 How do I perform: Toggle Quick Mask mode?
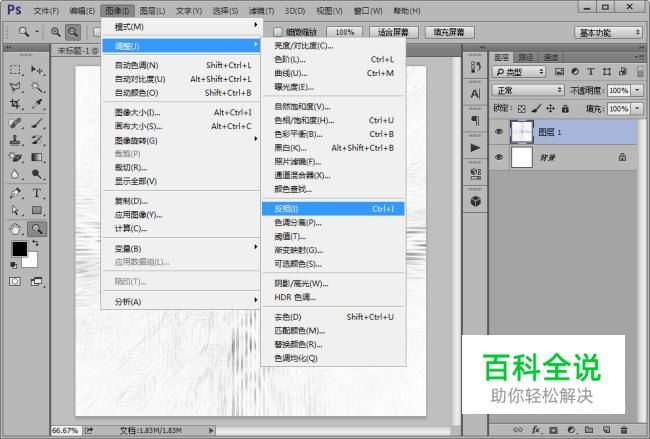15,282
